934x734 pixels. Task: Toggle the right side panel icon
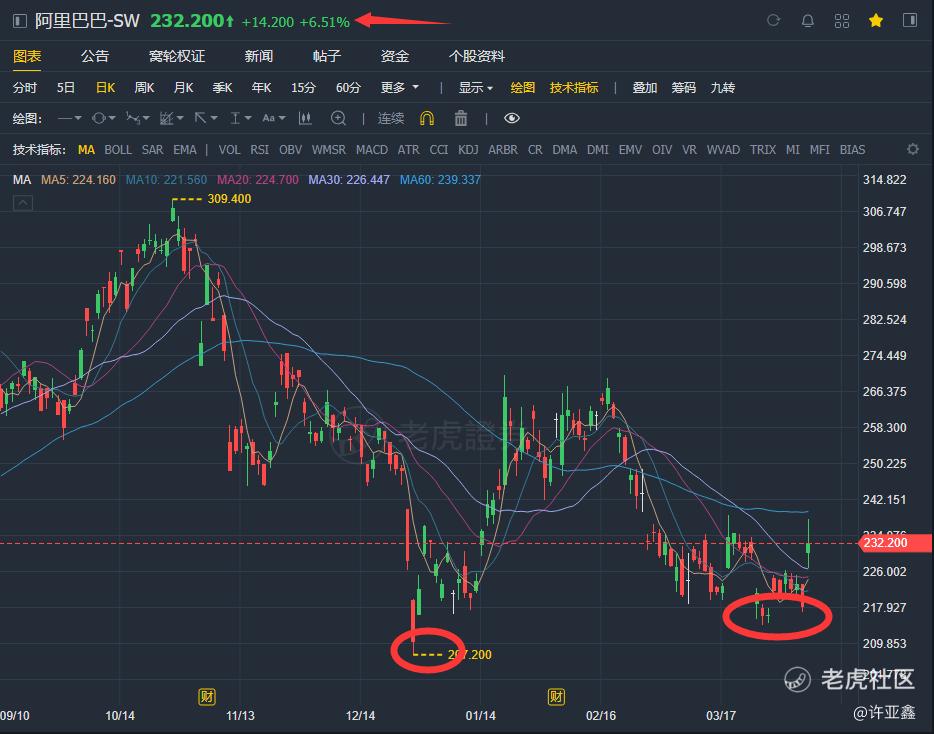910,21
